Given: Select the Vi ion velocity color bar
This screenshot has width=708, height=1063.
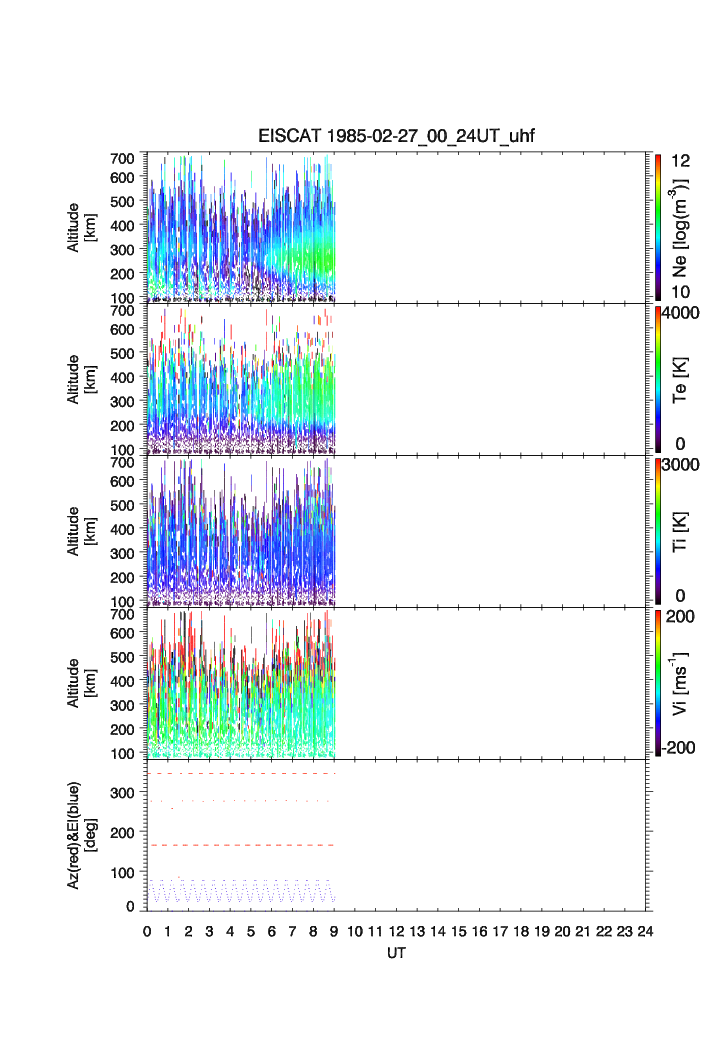Looking at the screenshot, I should 658,682.
